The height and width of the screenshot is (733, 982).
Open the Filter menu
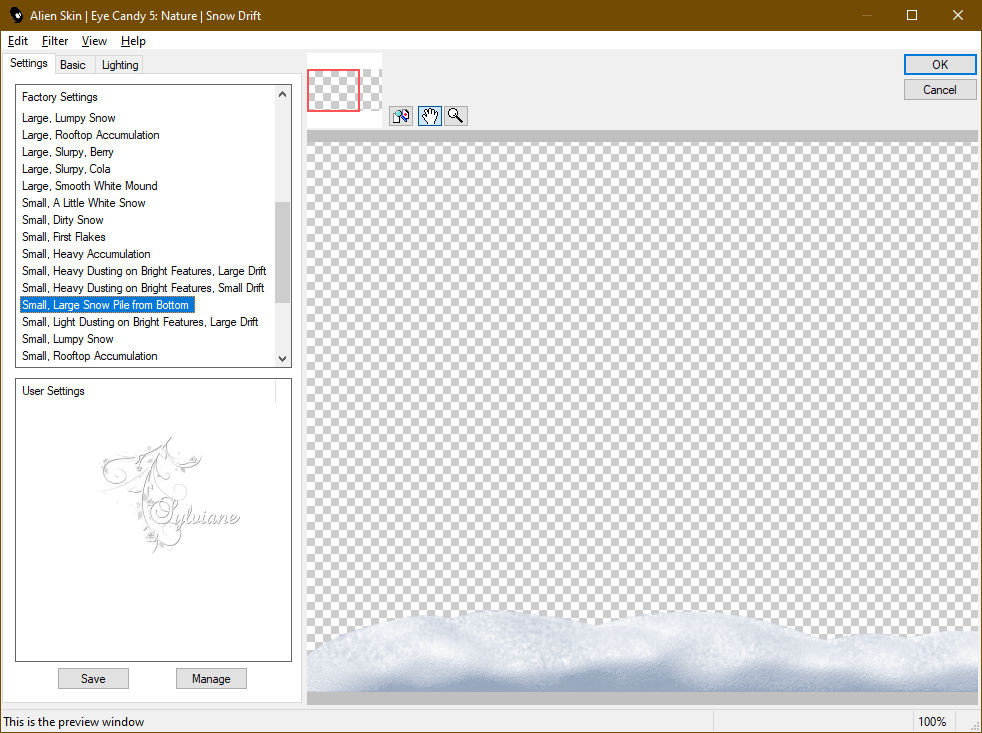54,41
